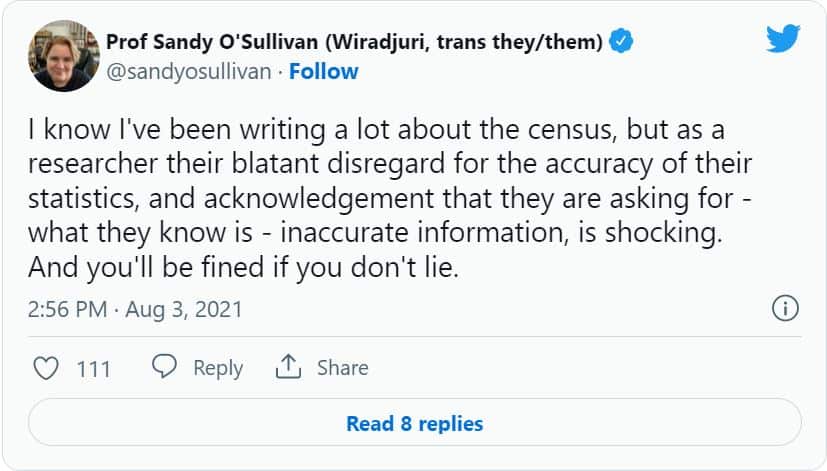Click the Prof Sandy O'Sullivan display name
The height and width of the screenshot is (471, 827).
[x=209, y=42]
